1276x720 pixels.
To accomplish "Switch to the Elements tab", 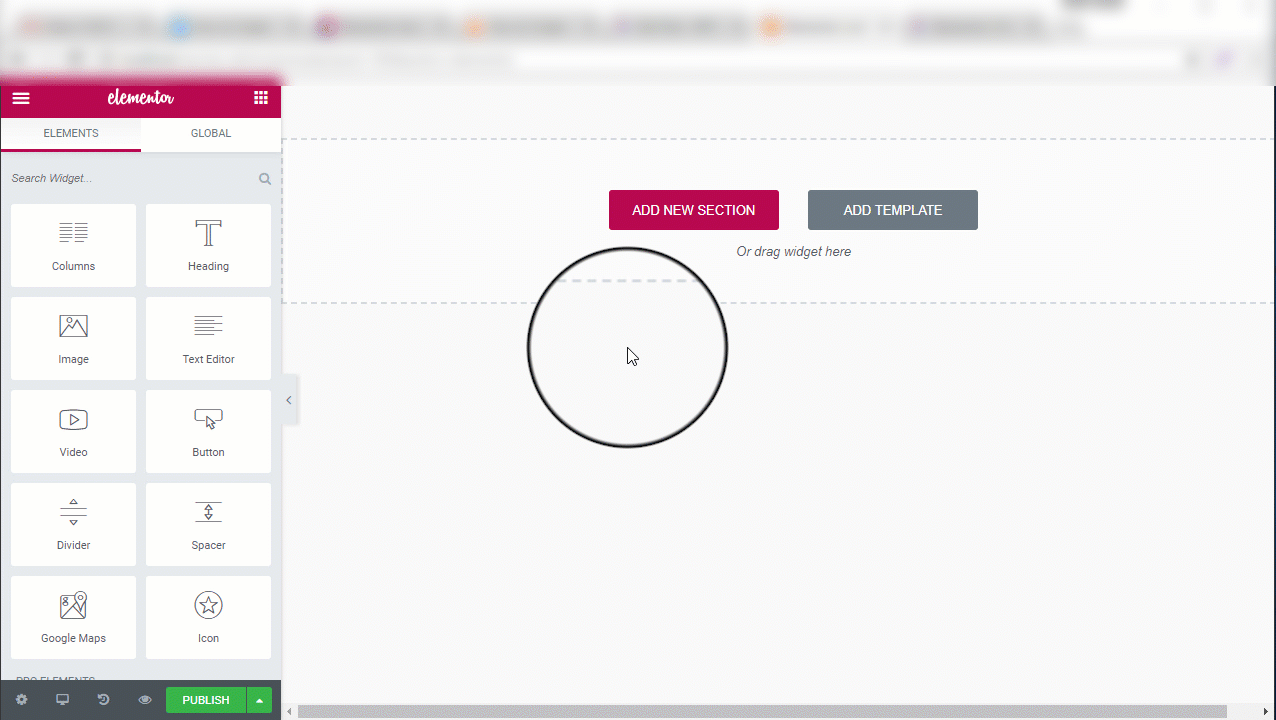I will coord(71,134).
